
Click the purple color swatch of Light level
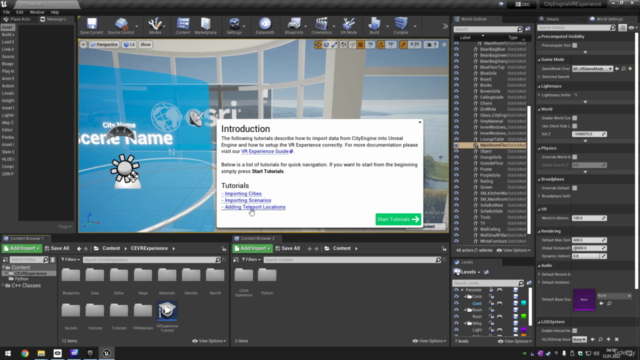[524, 329]
